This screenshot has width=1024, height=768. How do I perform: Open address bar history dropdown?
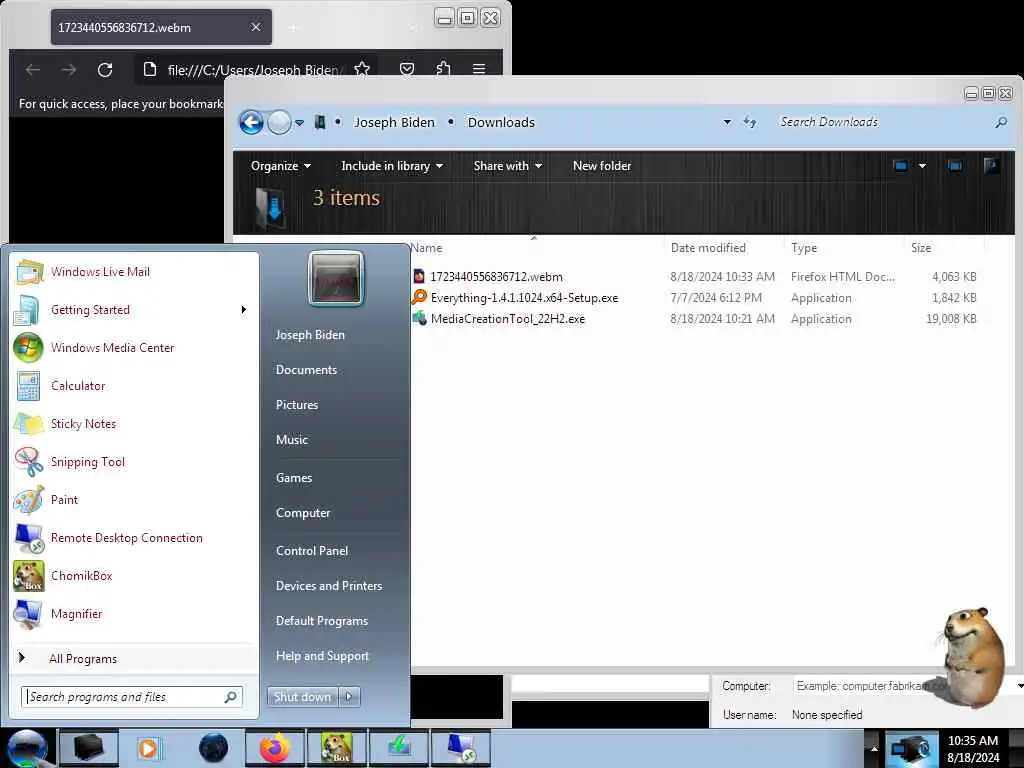point(727,122)
